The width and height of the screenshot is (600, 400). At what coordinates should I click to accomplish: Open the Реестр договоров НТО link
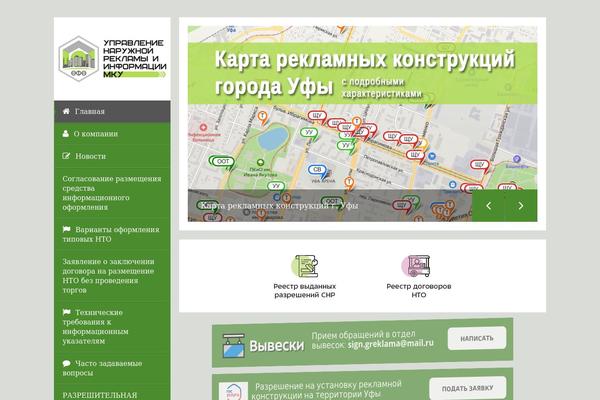(x=419, y=291)
